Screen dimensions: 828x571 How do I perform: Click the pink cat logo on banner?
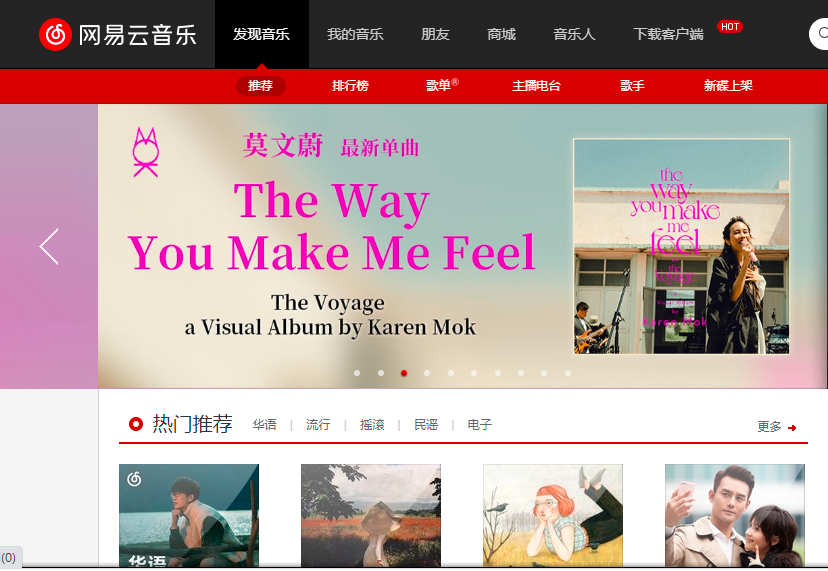click(x=145, y=152)
